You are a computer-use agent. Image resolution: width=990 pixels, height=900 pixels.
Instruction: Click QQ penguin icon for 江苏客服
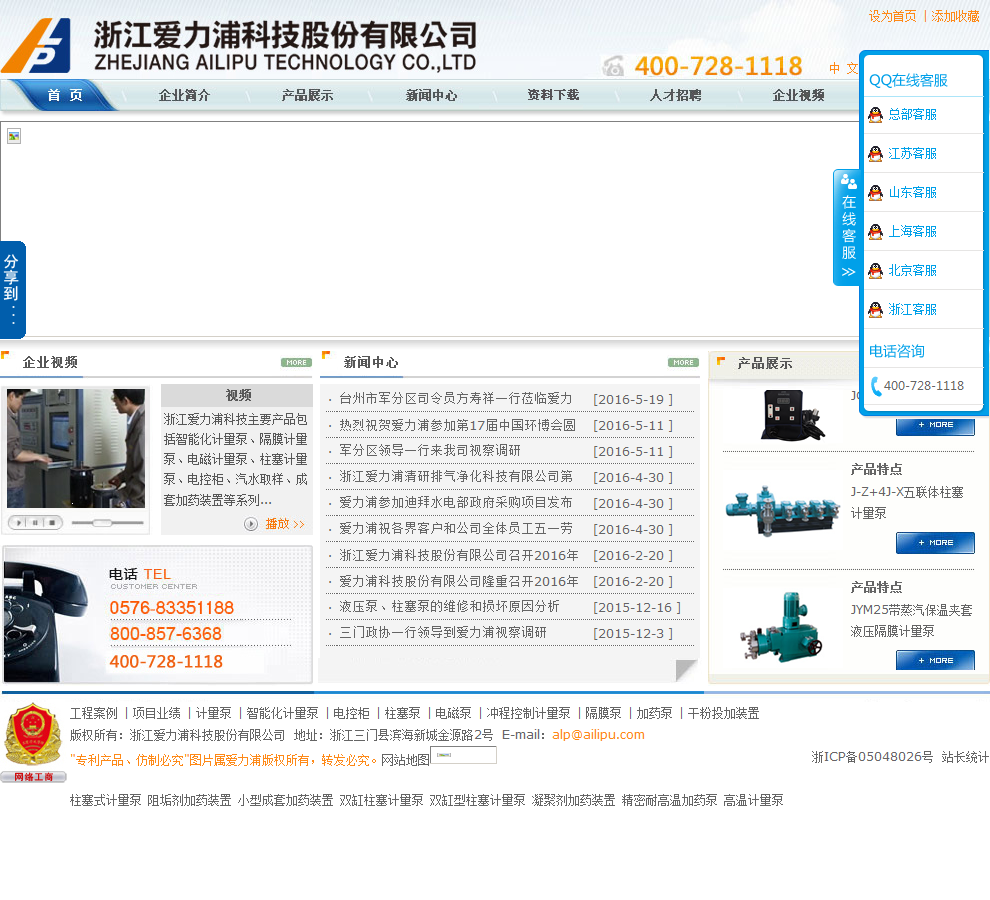[875, 153]
